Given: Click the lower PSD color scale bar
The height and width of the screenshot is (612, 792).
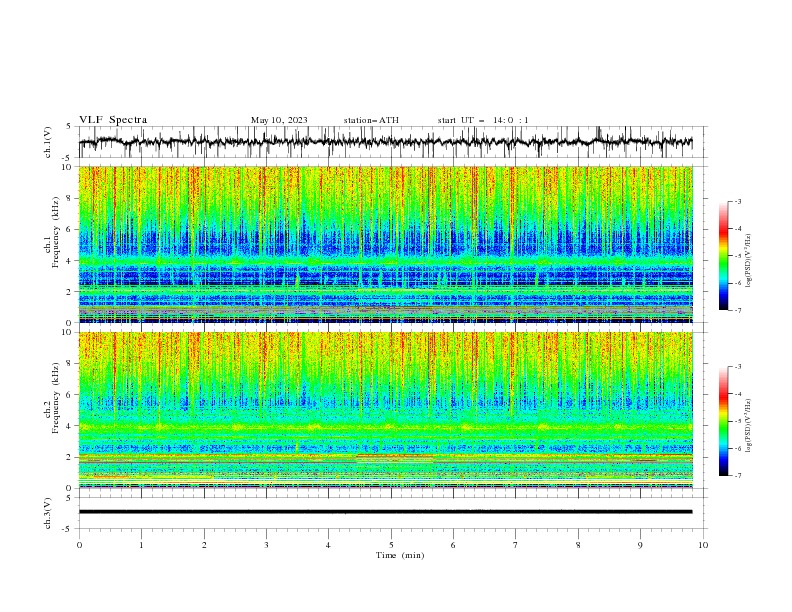Looking at the screenshot, I should [x=724, y=421].
